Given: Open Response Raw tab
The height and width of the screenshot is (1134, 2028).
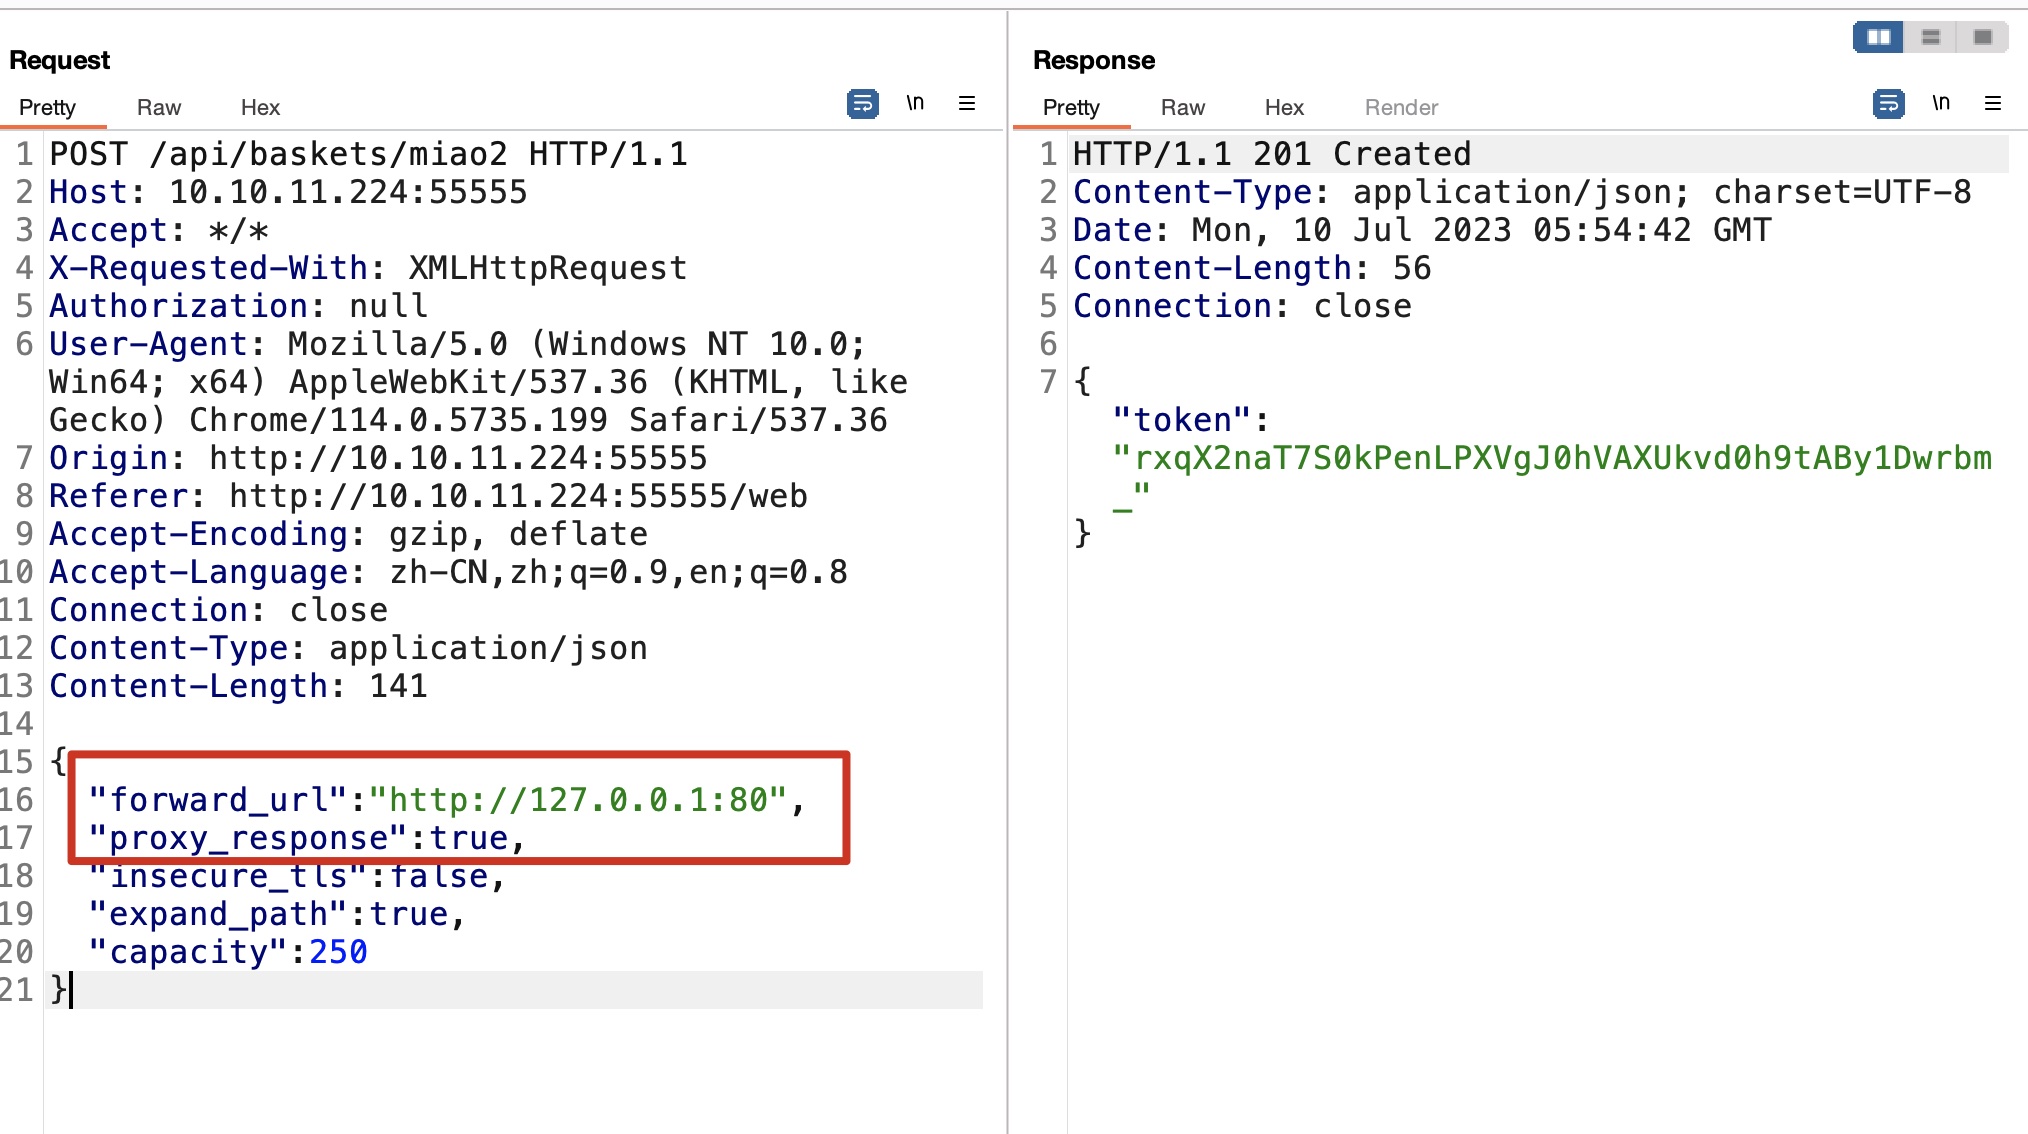Looking at the screenshot, I should pyautogui.click(x=1183, y=108).
